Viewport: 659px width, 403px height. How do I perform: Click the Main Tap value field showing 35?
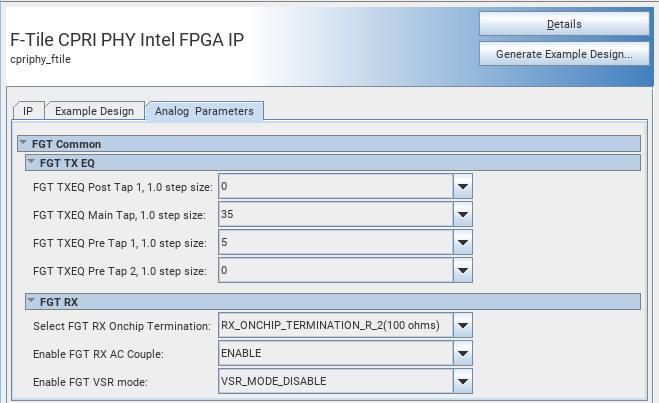tap(335, 215)
